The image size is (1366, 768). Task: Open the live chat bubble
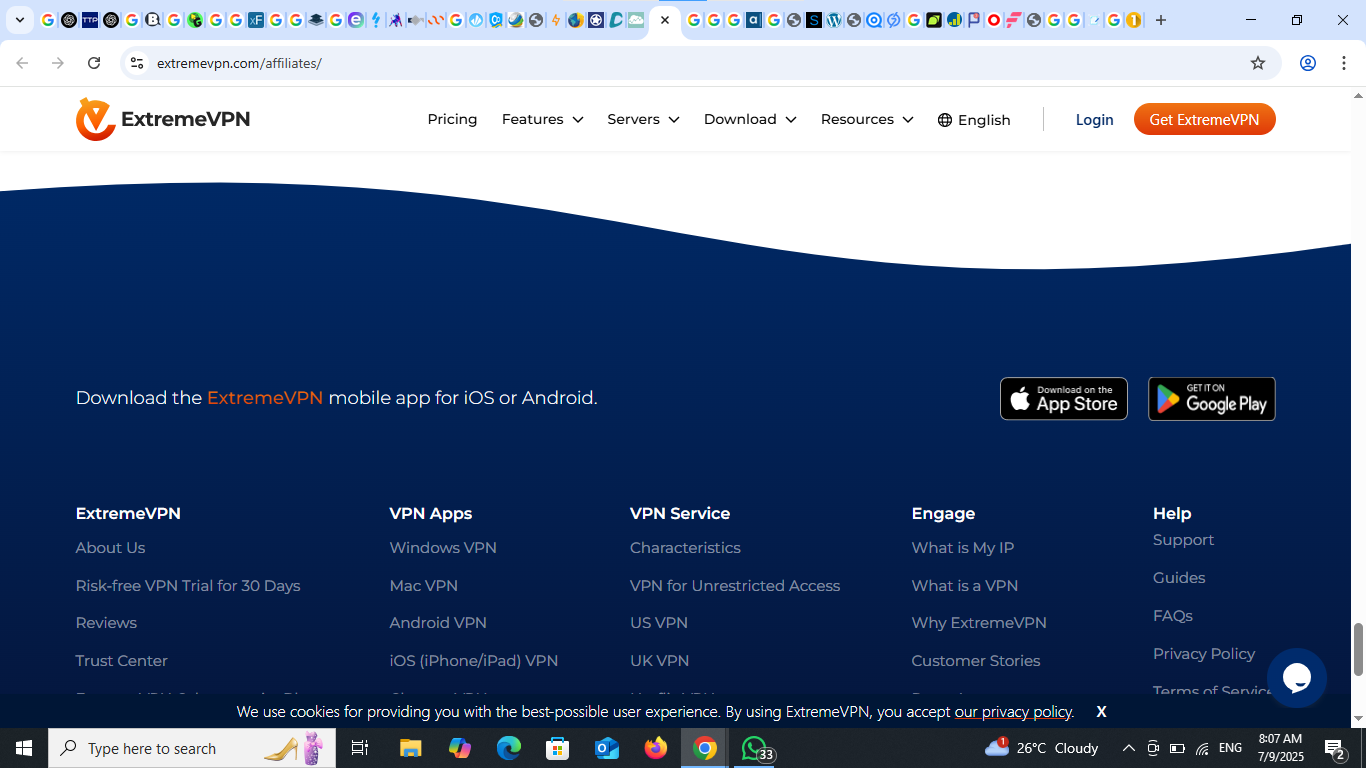pos(1297,678)
